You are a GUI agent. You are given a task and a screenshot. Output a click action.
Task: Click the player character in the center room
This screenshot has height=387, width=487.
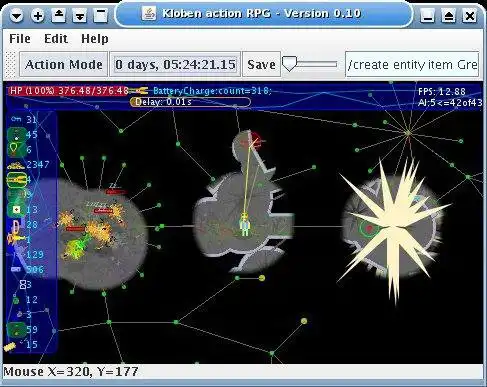pos(245,224)
